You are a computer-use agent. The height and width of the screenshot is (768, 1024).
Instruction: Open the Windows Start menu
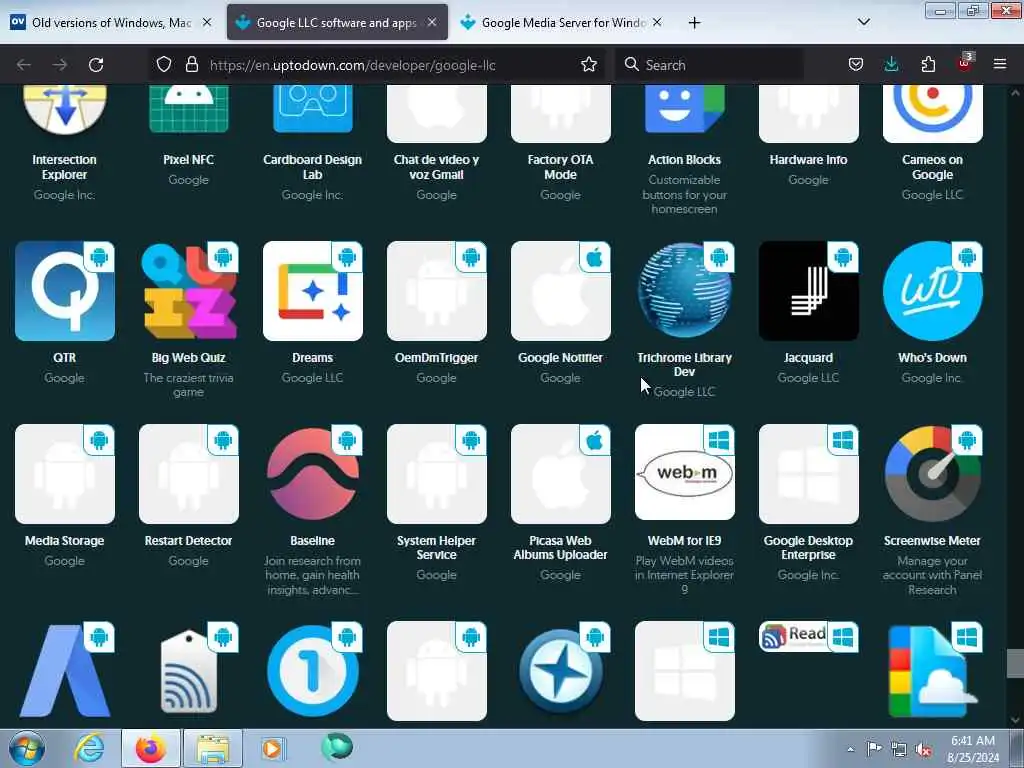27,749
